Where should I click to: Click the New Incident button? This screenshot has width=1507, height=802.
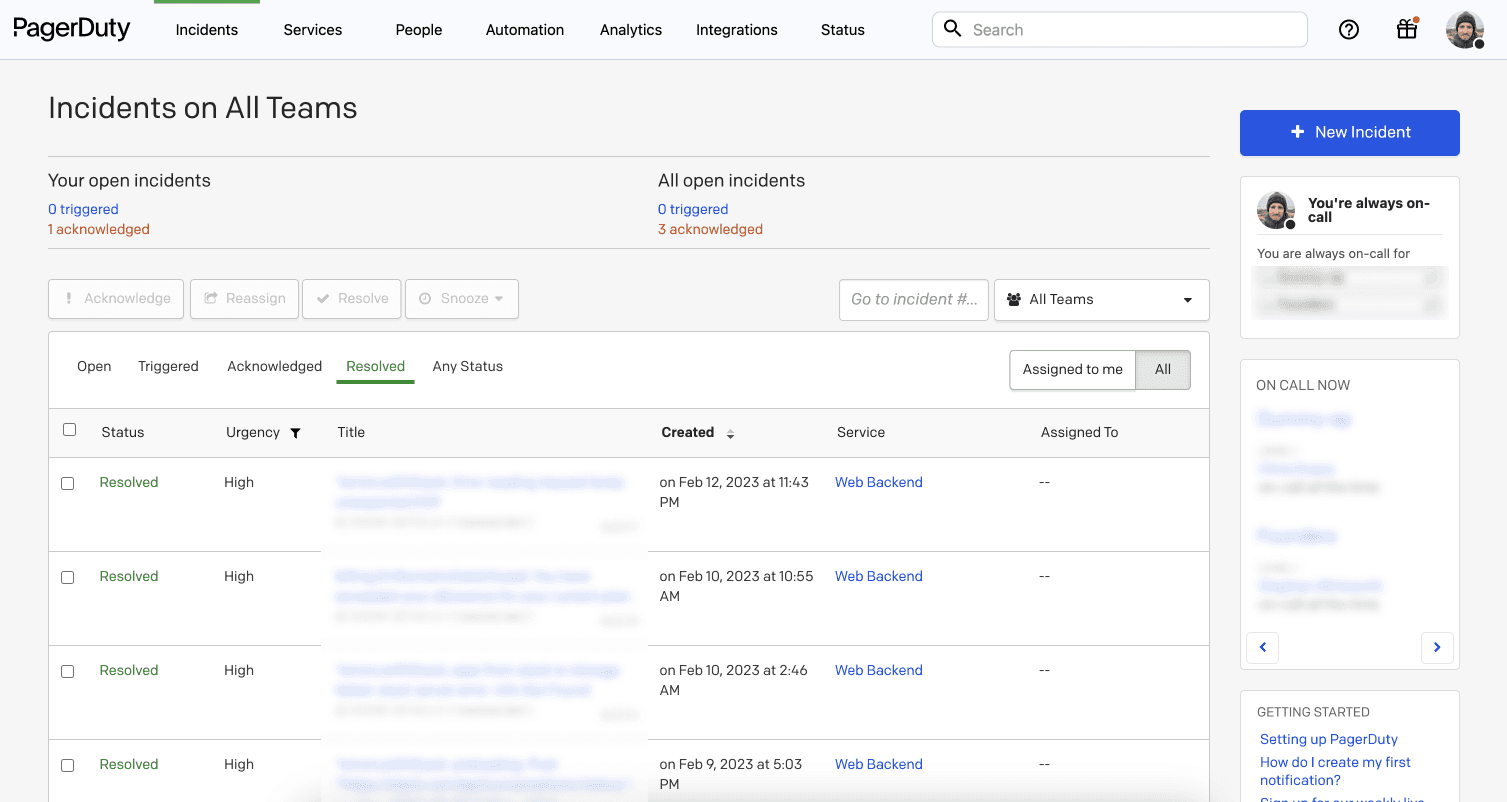point(1350,132)
